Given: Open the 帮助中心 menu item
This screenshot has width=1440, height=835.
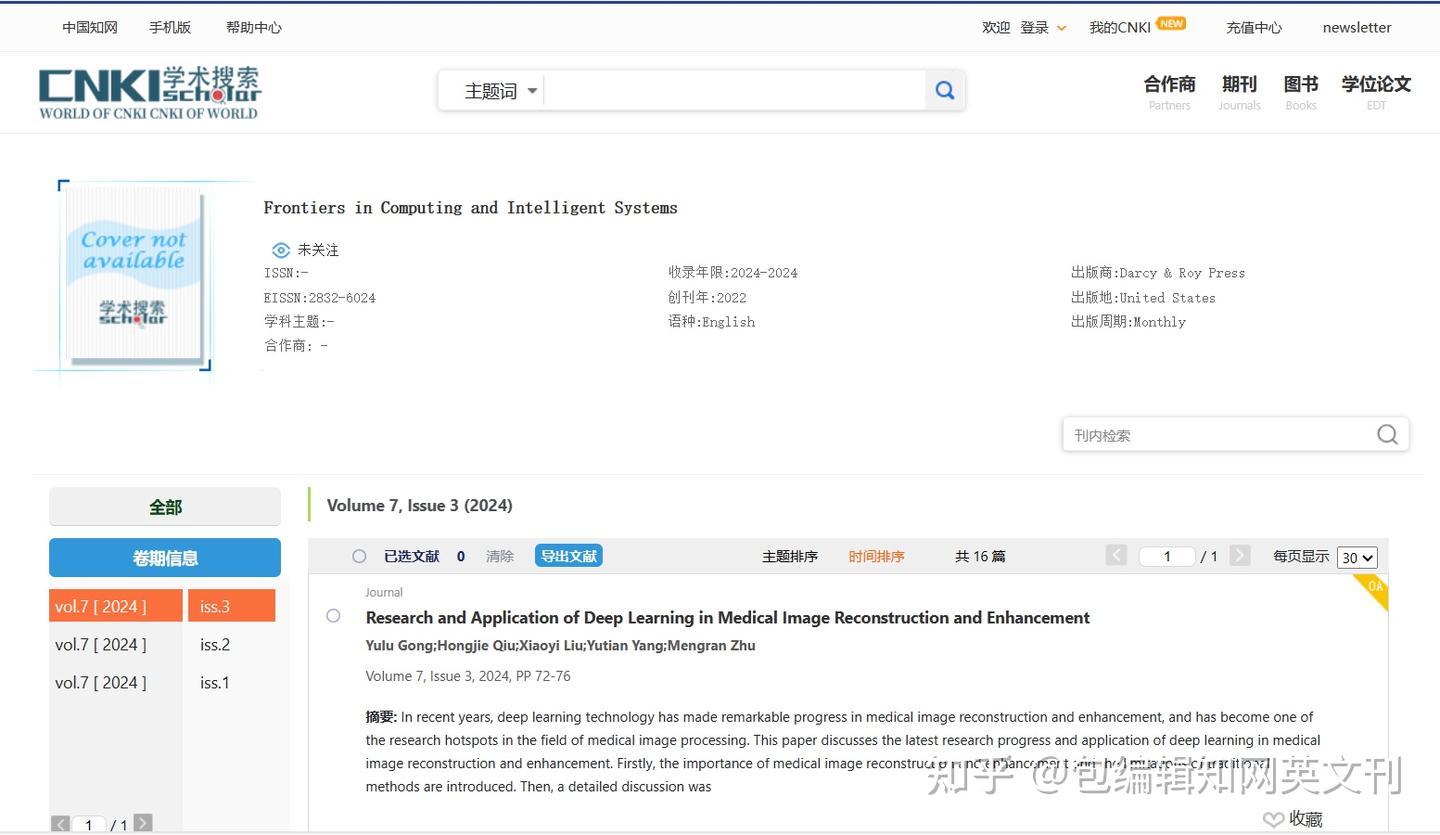Looking at the screenshot, I should pos(253,27).
